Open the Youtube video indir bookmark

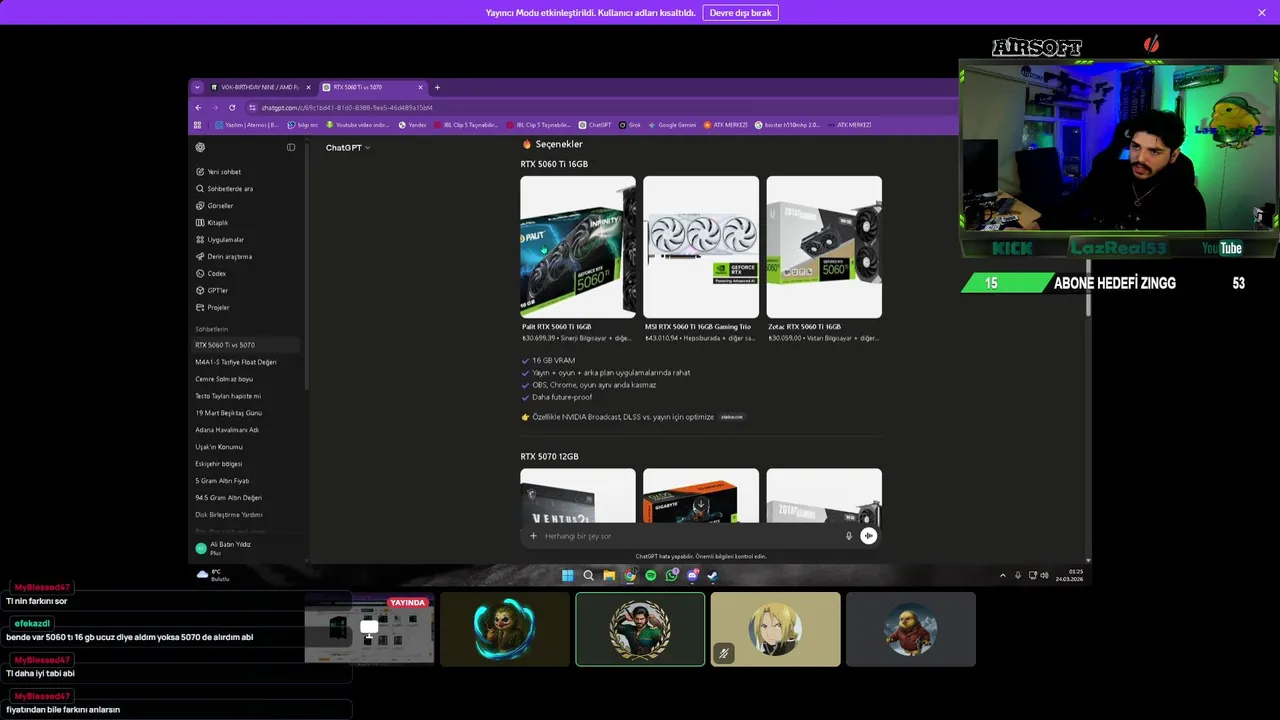click(x=358, y=125)
